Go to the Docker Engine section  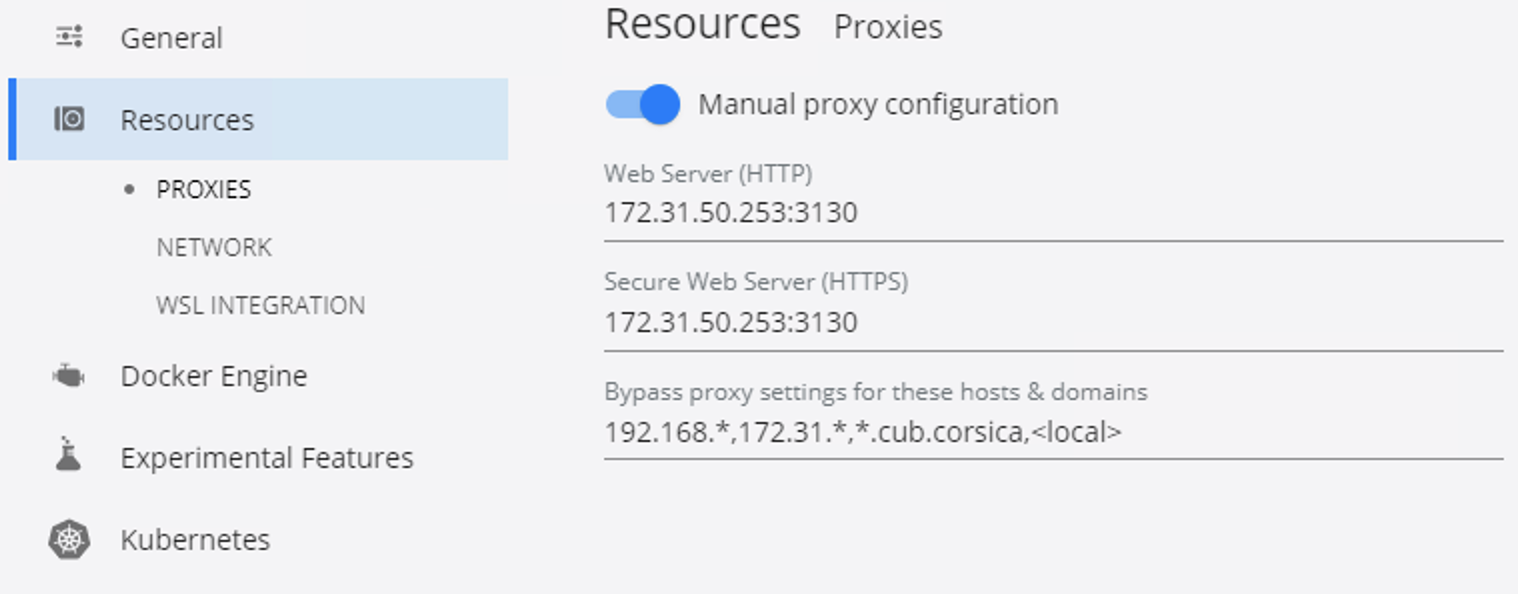click(x=214, y=376)
